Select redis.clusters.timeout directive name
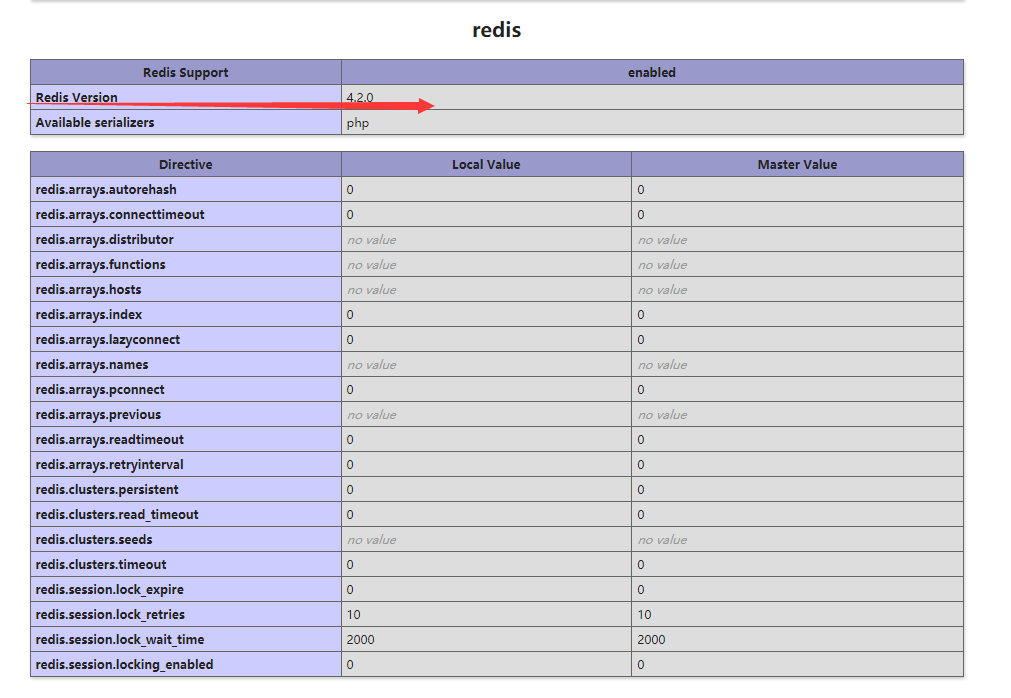Image resolution: width=1011 pixels, height=698 pixels. [x=101, y=565]
